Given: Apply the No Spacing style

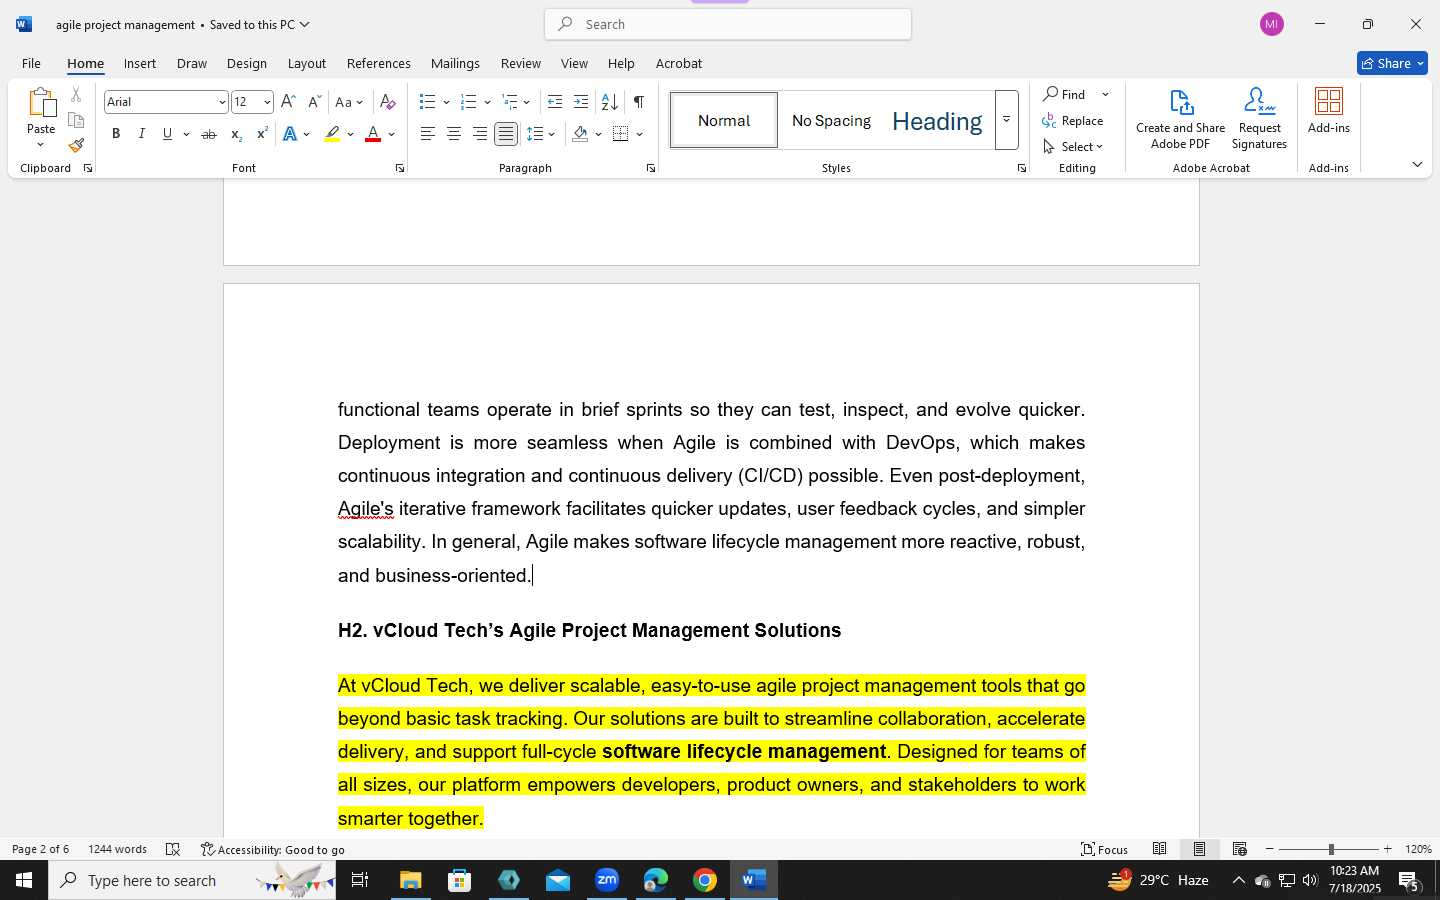Looking at the screenshot, I should [x=831, y=120].
